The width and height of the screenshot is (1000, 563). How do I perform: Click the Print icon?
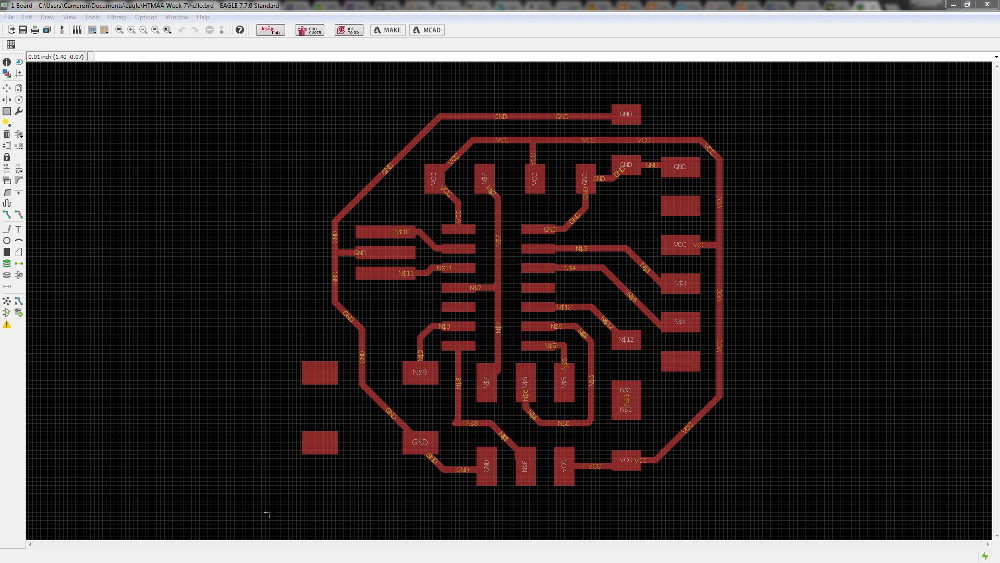(35, 30)
